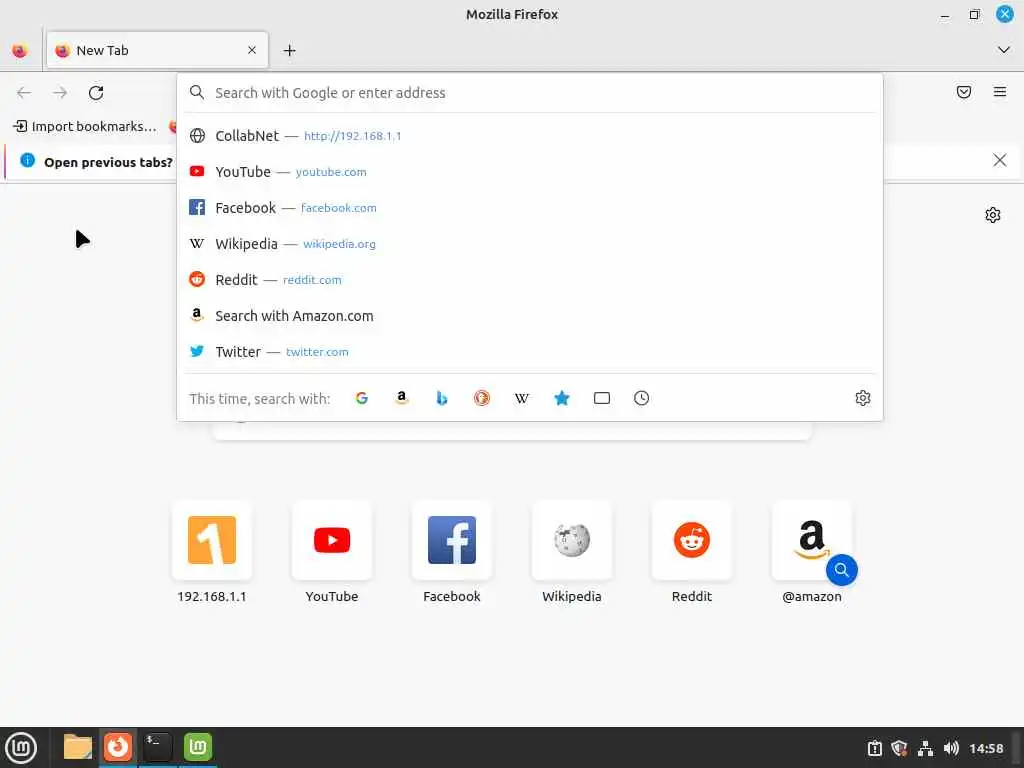Search history with the clock icon
1024x768 pixels.
click(x=641, y=398)
